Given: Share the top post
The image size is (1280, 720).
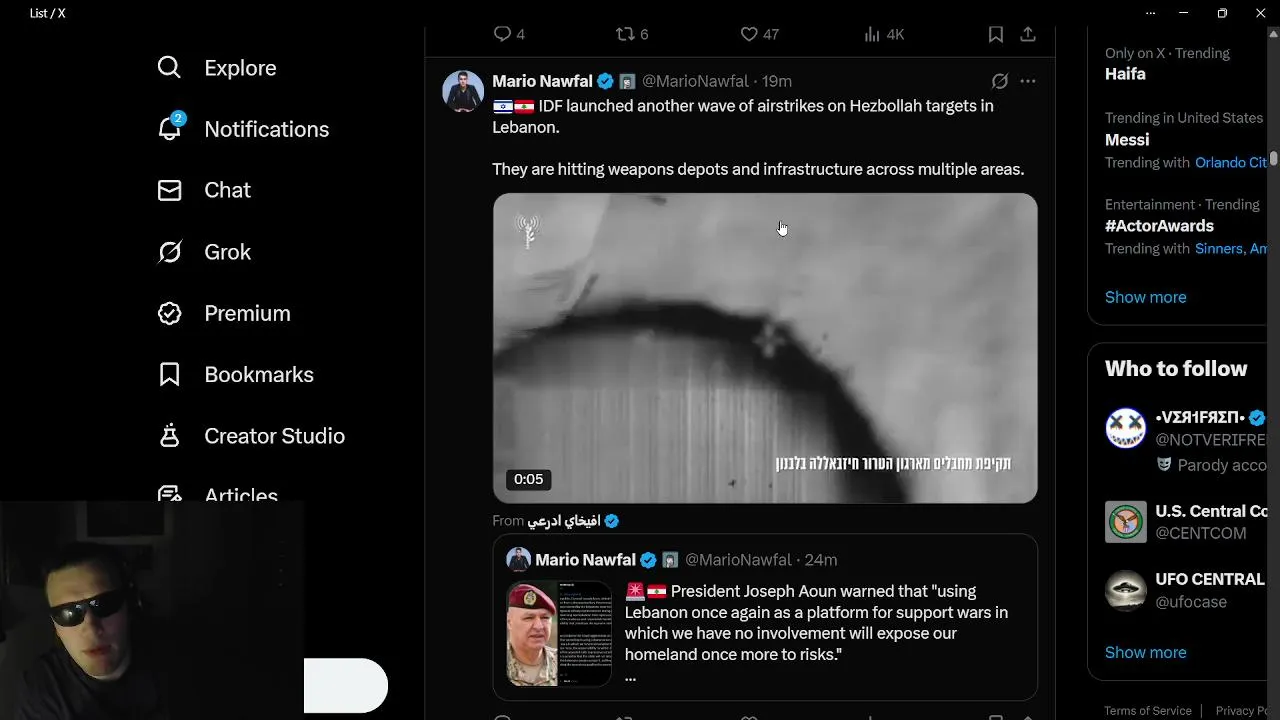Looking at the screenshot, I should pyautogui.click(x=1028, y=34).
